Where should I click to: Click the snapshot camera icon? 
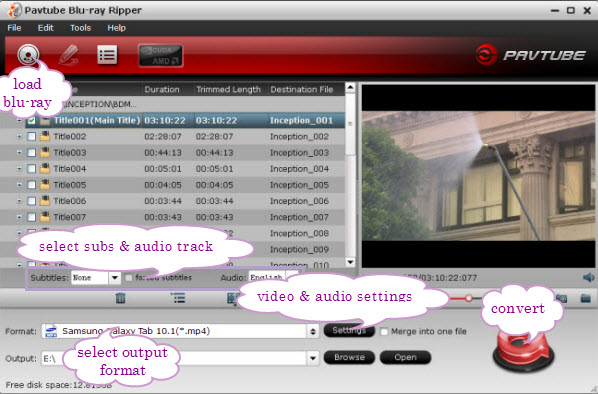561,298
